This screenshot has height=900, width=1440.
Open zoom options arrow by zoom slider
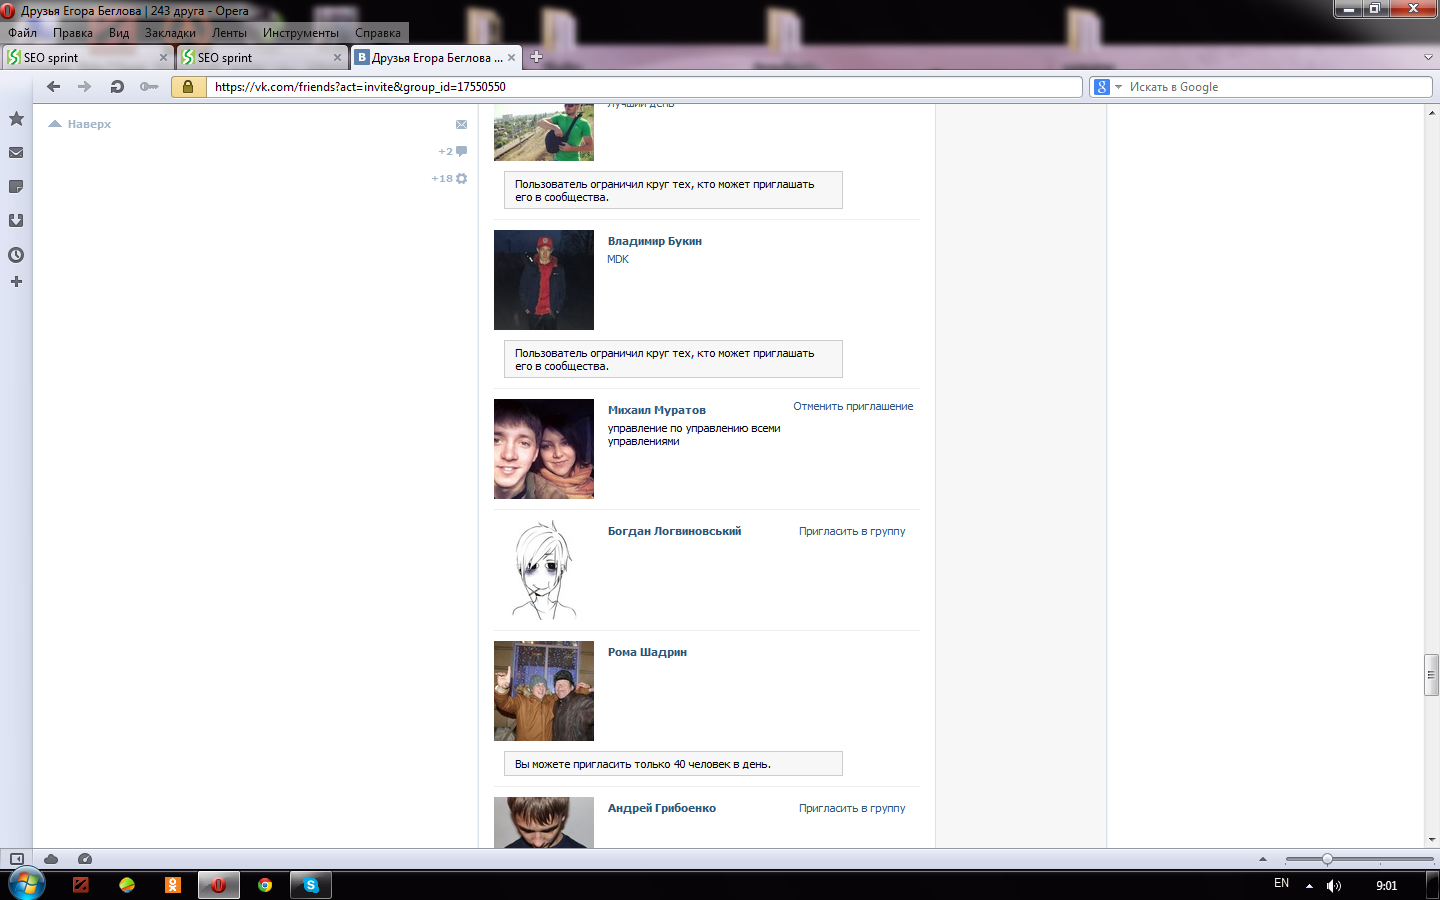coord(1262,859)
